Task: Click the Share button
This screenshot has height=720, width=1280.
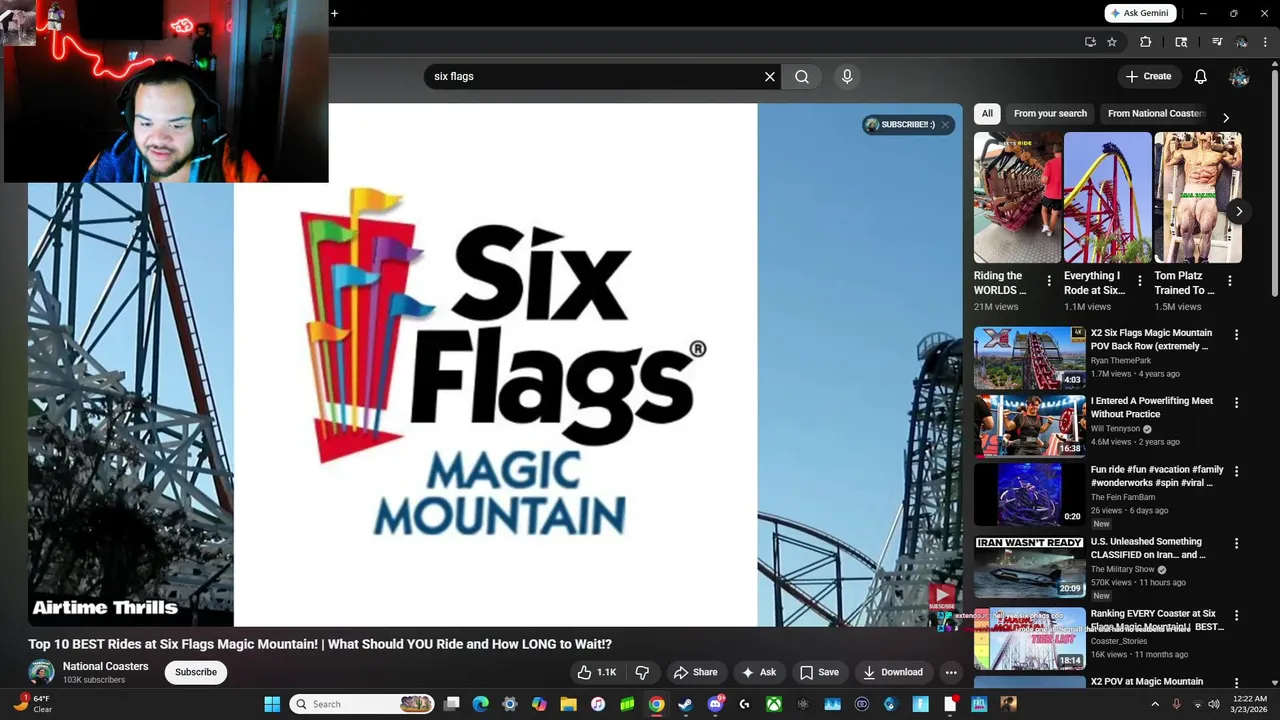Action: [695, 672]
